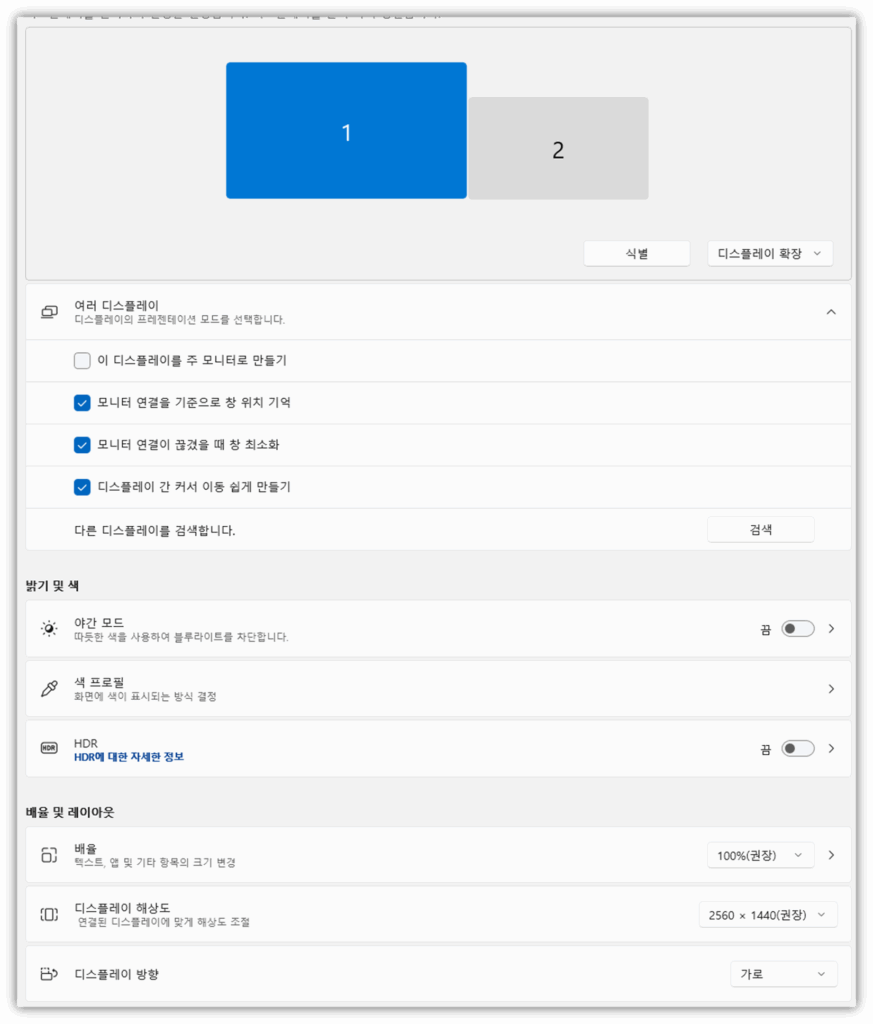Click the 식별 (Identify) button
The width and height of the screenshot is (873, 1024).
pyautogui.click(x=637, y=253)
